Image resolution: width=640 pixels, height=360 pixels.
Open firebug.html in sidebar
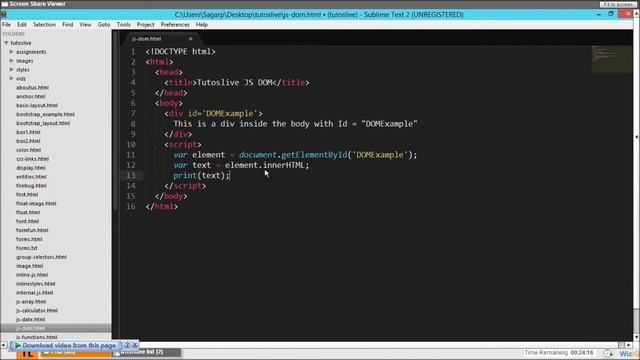[31, 185]
